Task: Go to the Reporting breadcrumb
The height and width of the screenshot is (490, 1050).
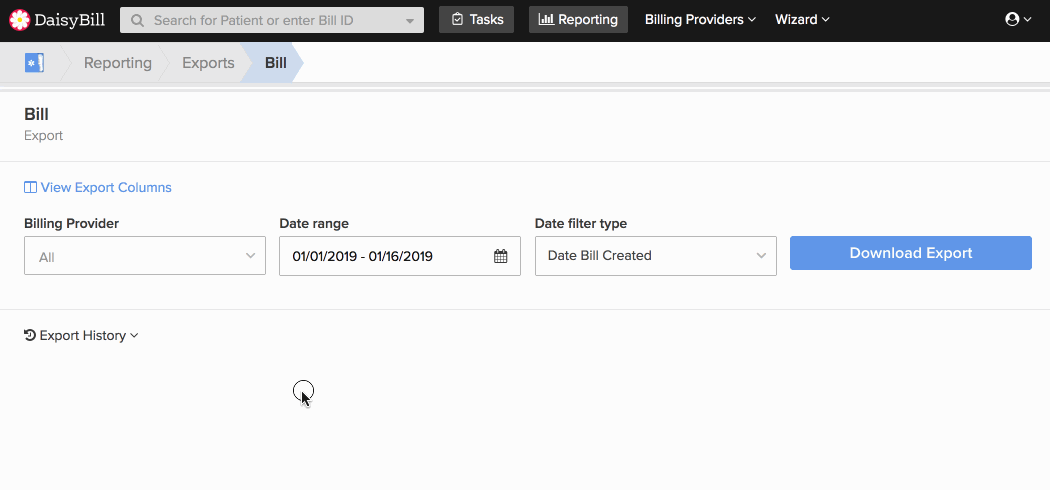Action: [x=118, y=63]
